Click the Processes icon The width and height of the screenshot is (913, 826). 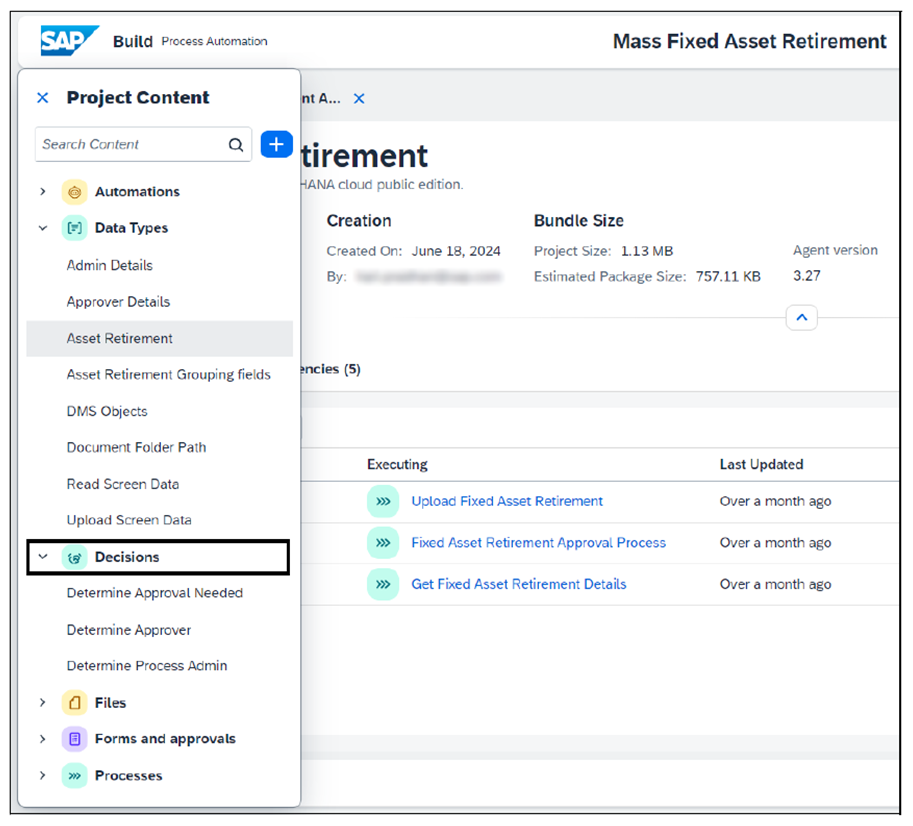coord(75,776)
